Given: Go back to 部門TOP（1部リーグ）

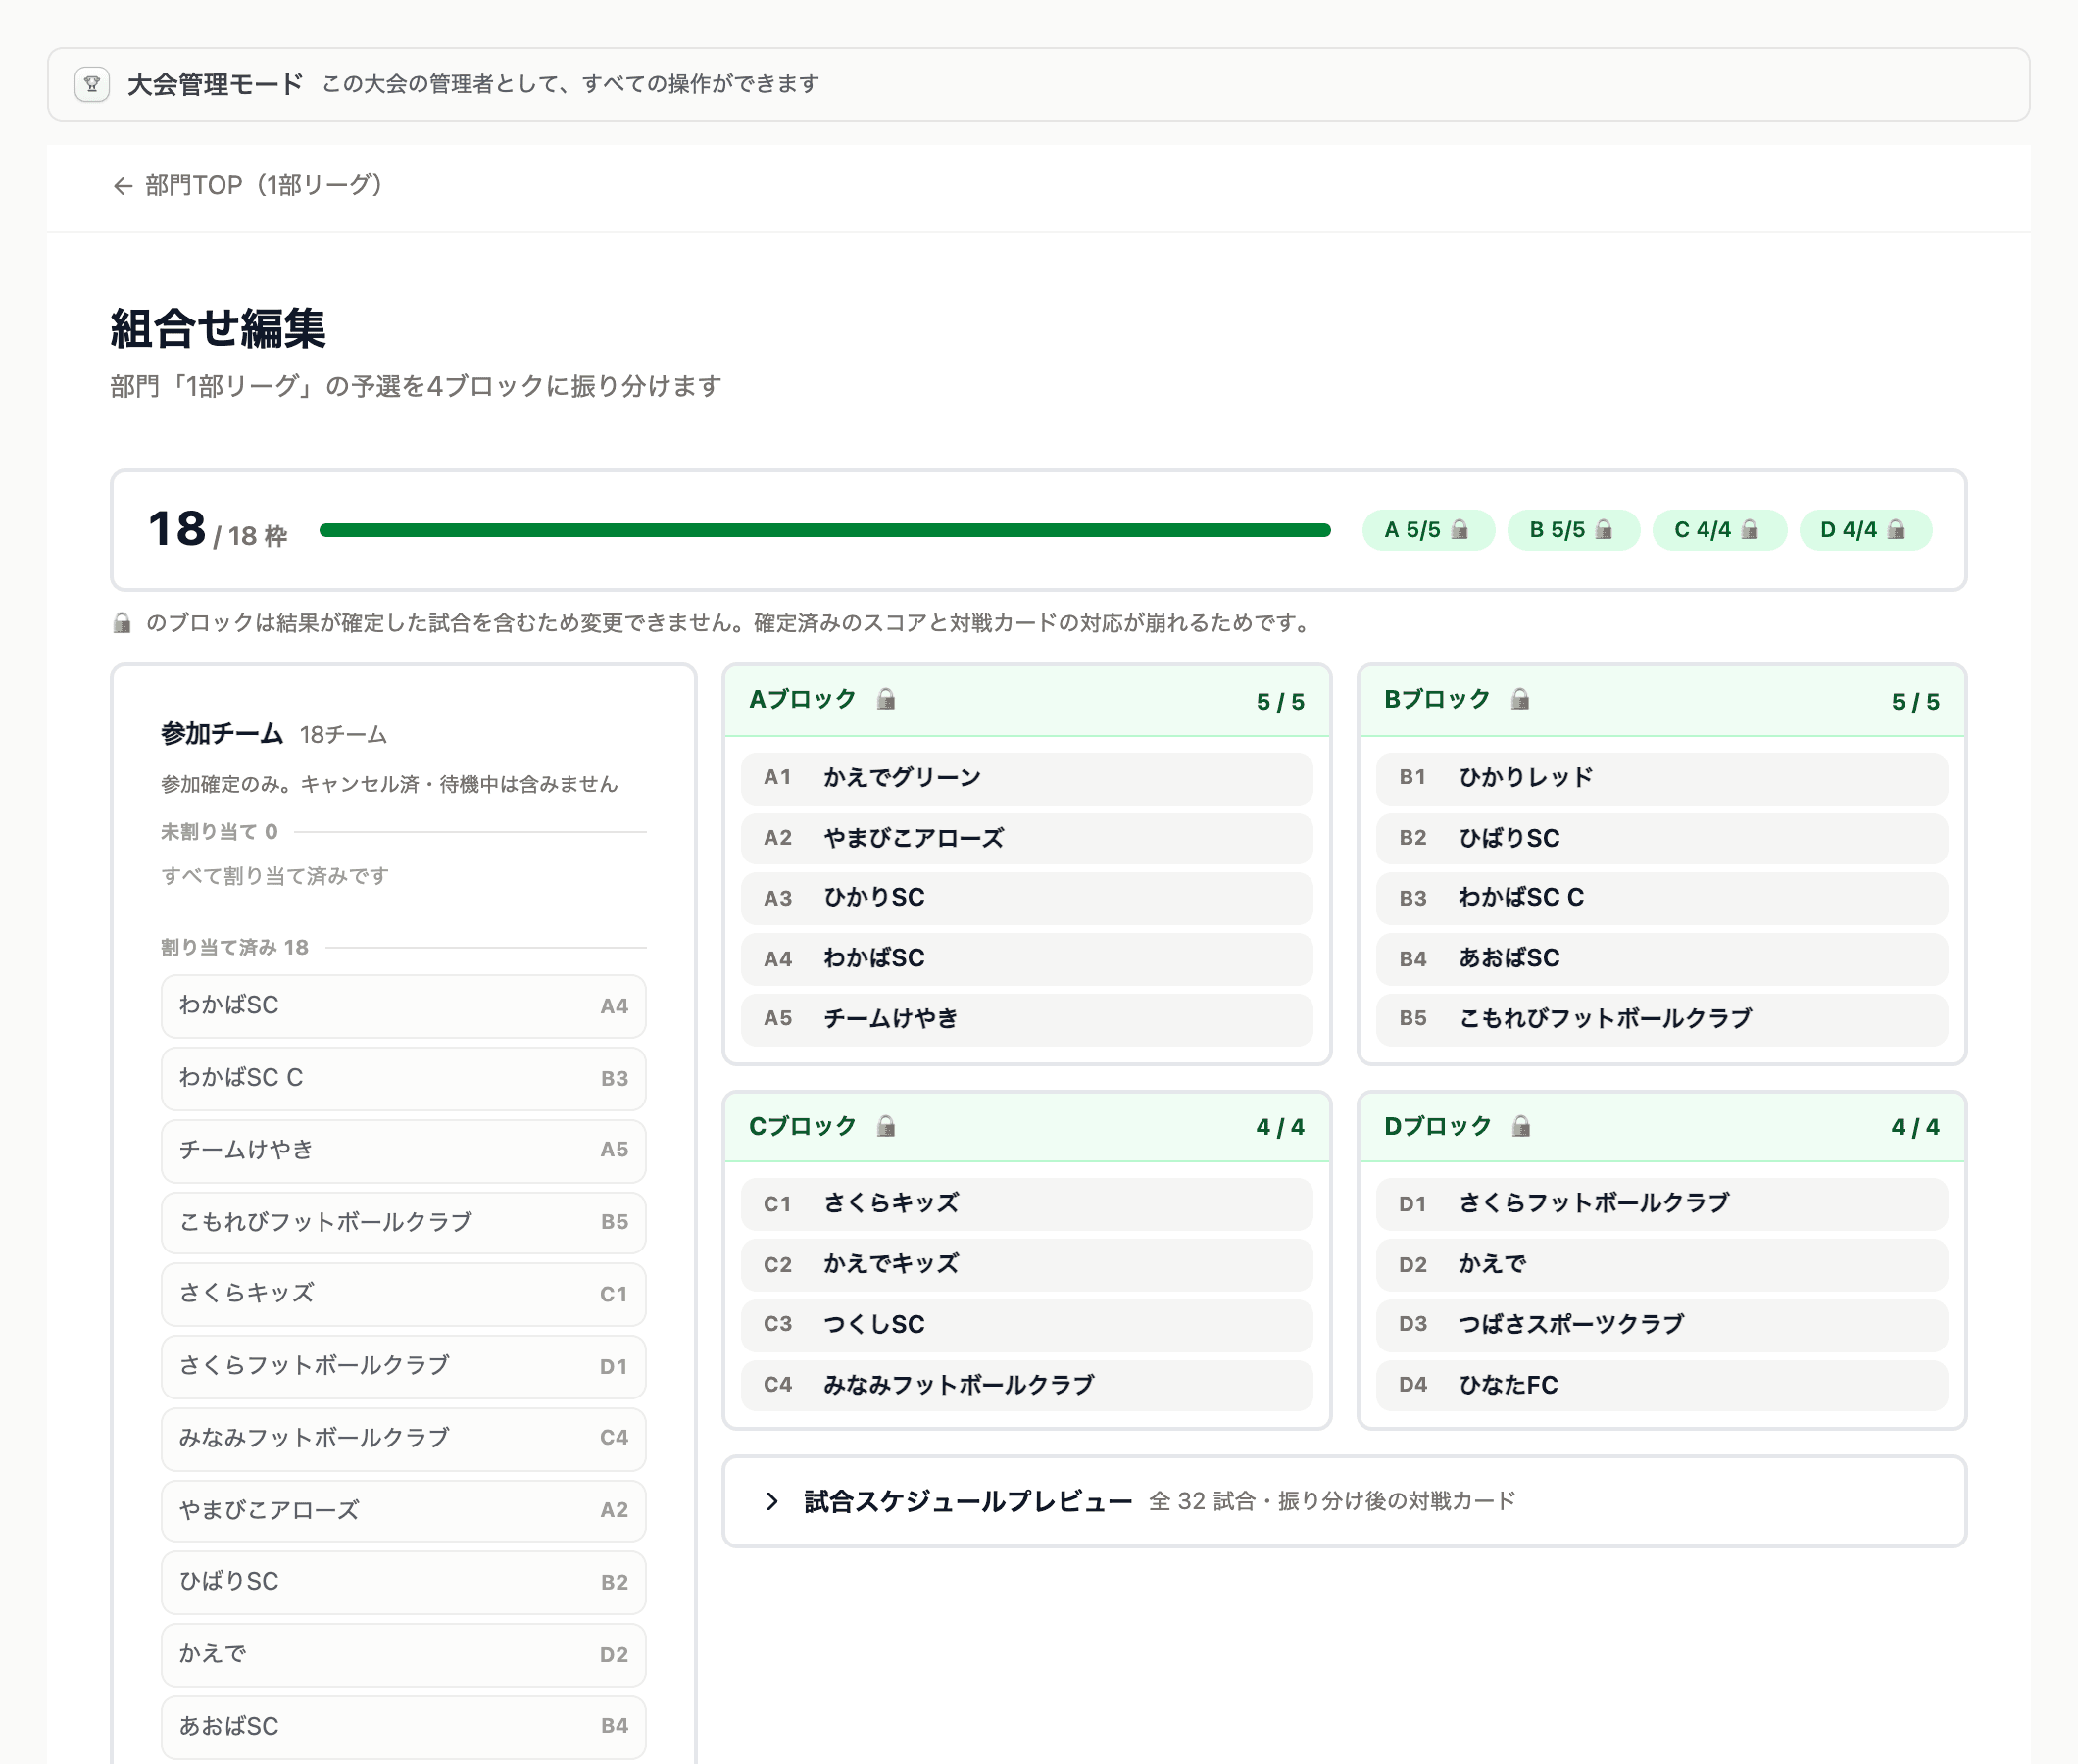Looking at the screenshot, I should tap(248, 186).
